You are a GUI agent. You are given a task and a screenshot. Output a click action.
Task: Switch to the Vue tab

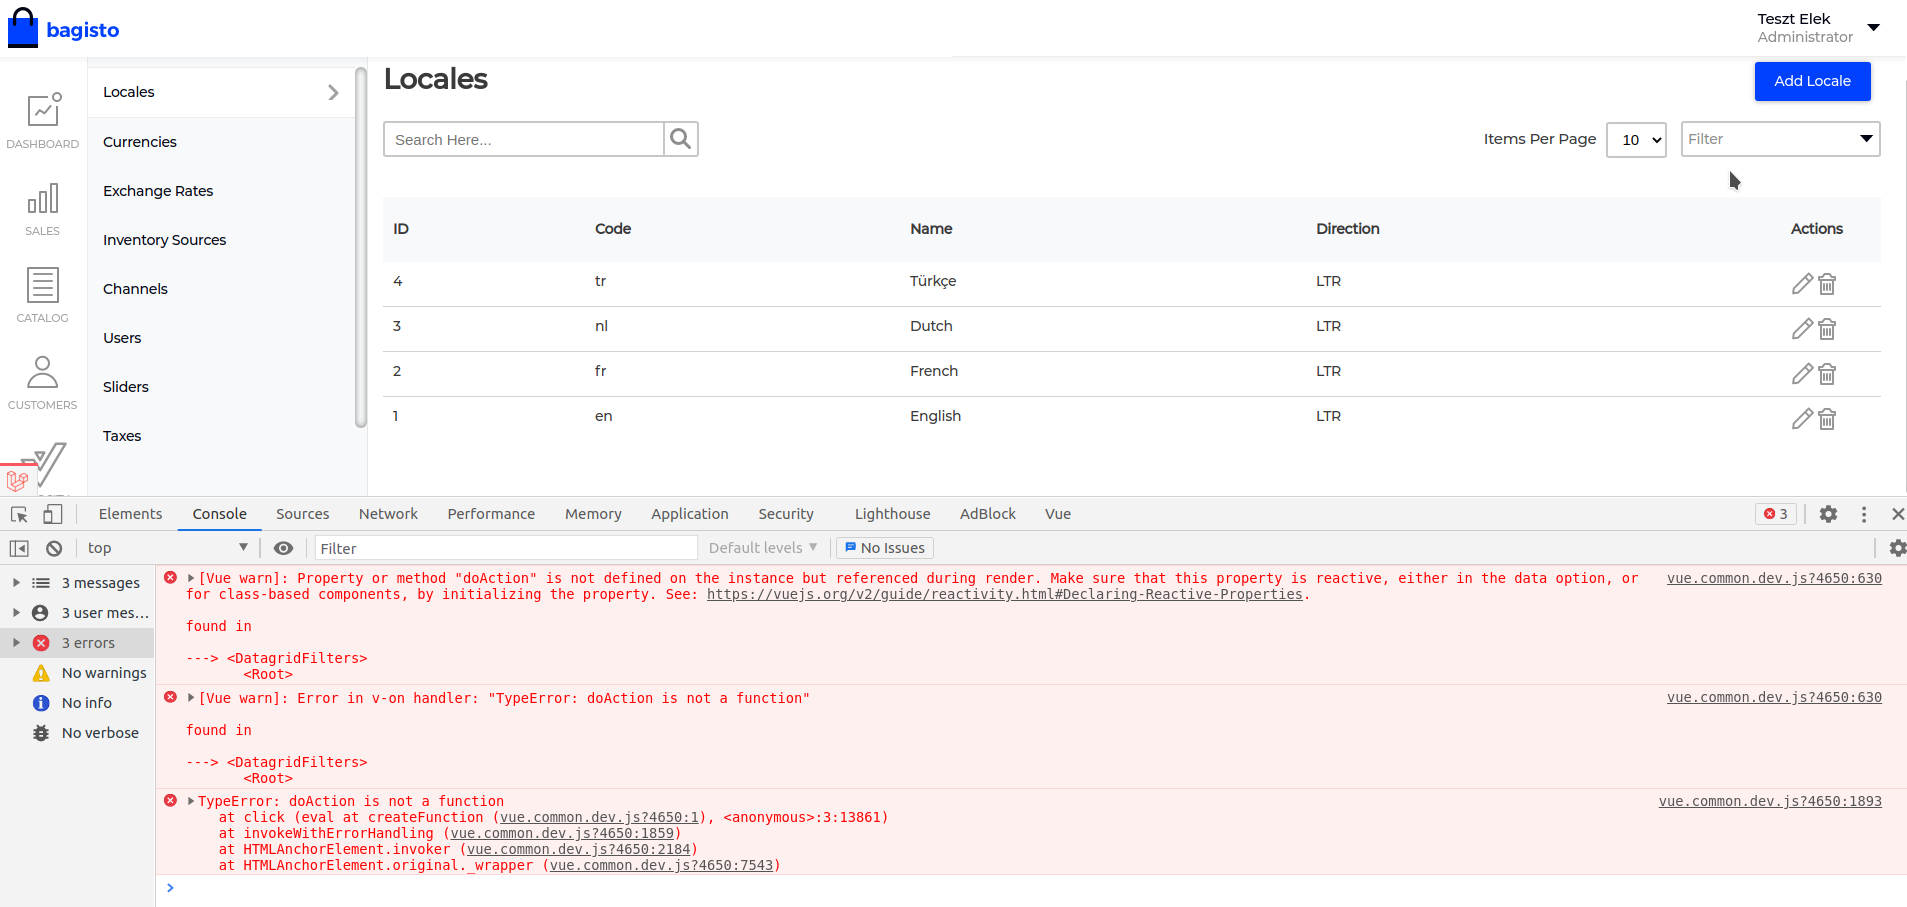pyautogui.click(x=1058, y=514)
